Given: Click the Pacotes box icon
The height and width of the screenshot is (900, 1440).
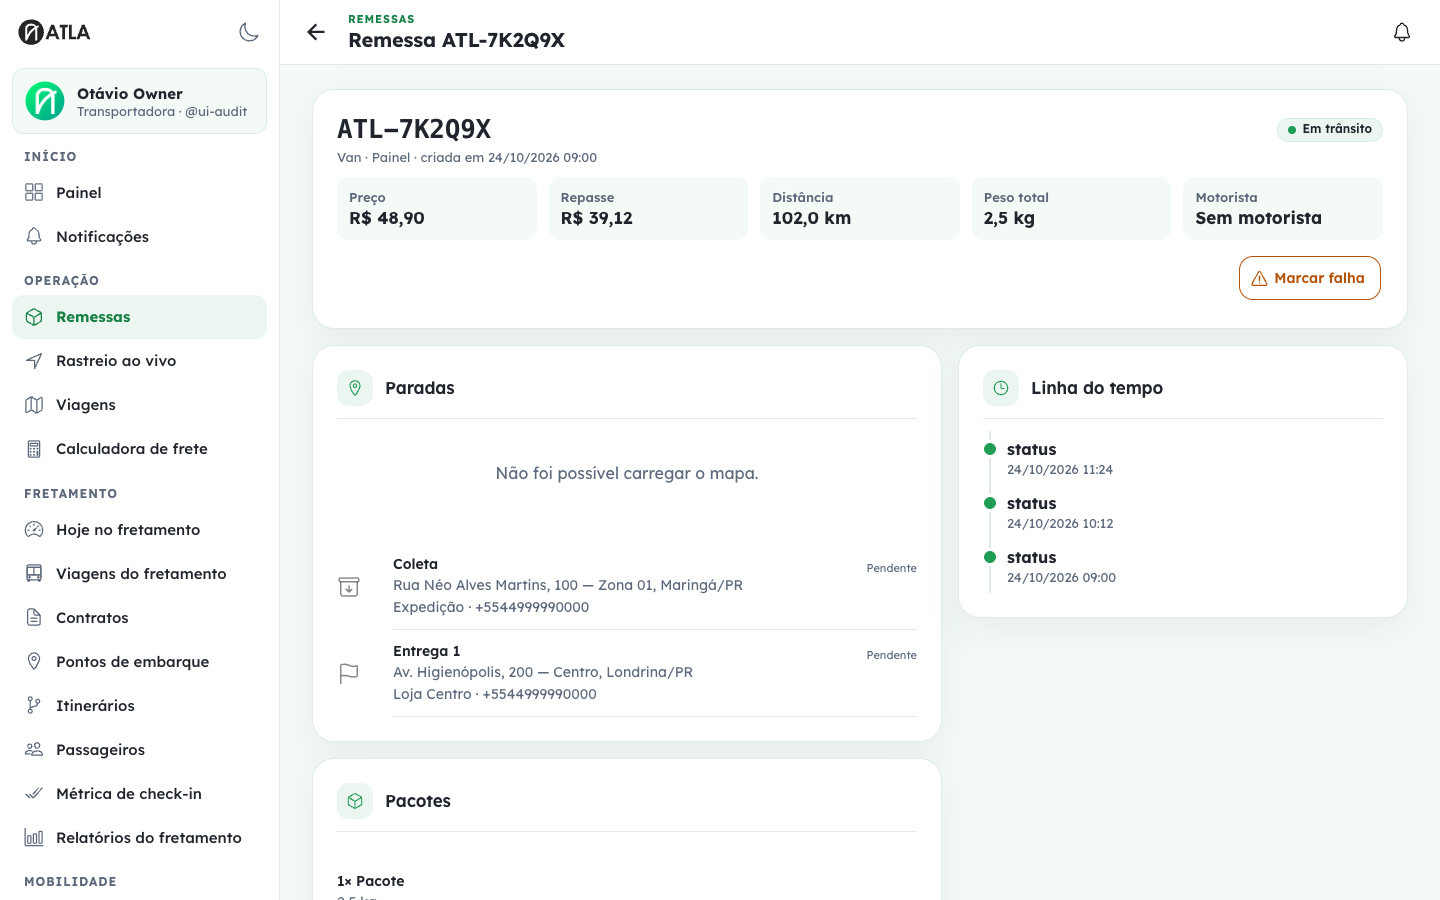Looking at the screenshot, I should [355, 801].
